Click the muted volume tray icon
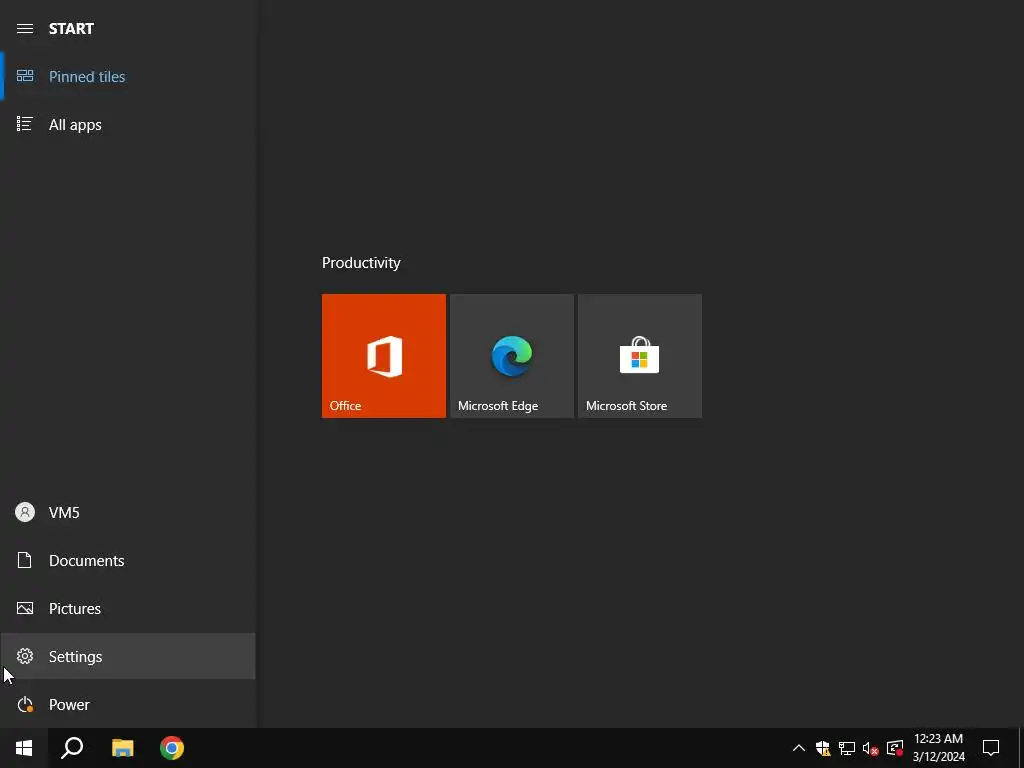Image resolution: width=1024 pixels, height=768 pixels. (x=871, y=748)
